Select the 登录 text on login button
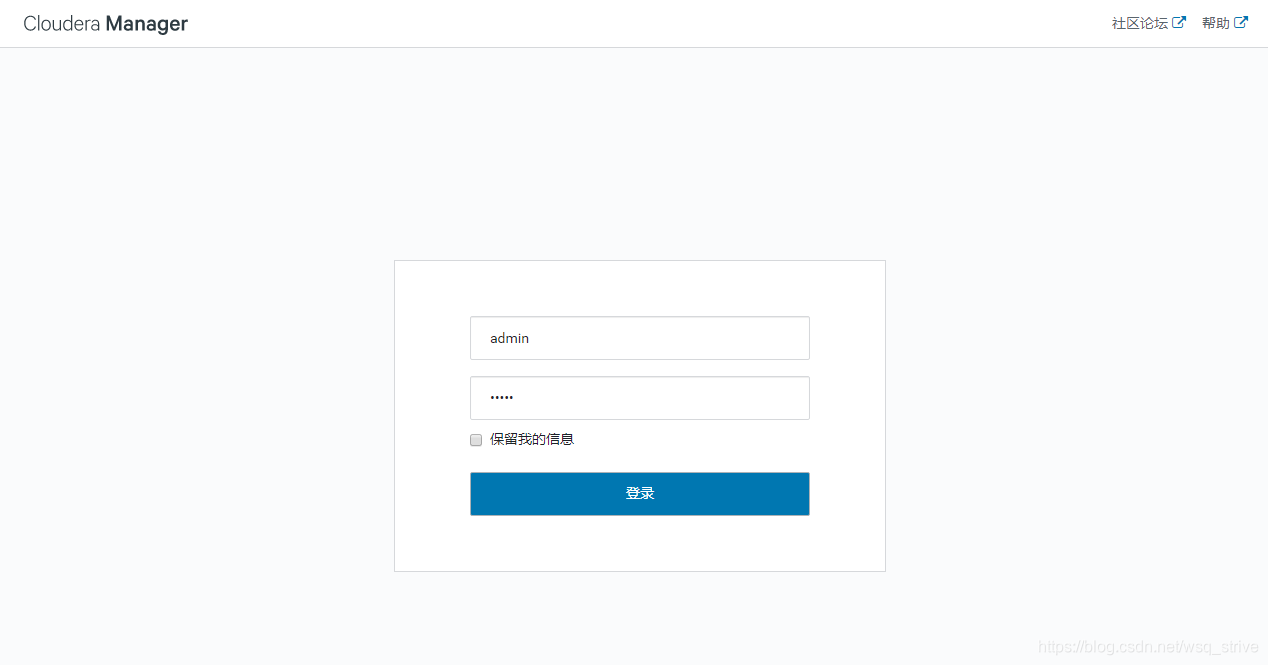Screen dimensions: 1268x665 (640, 494)
